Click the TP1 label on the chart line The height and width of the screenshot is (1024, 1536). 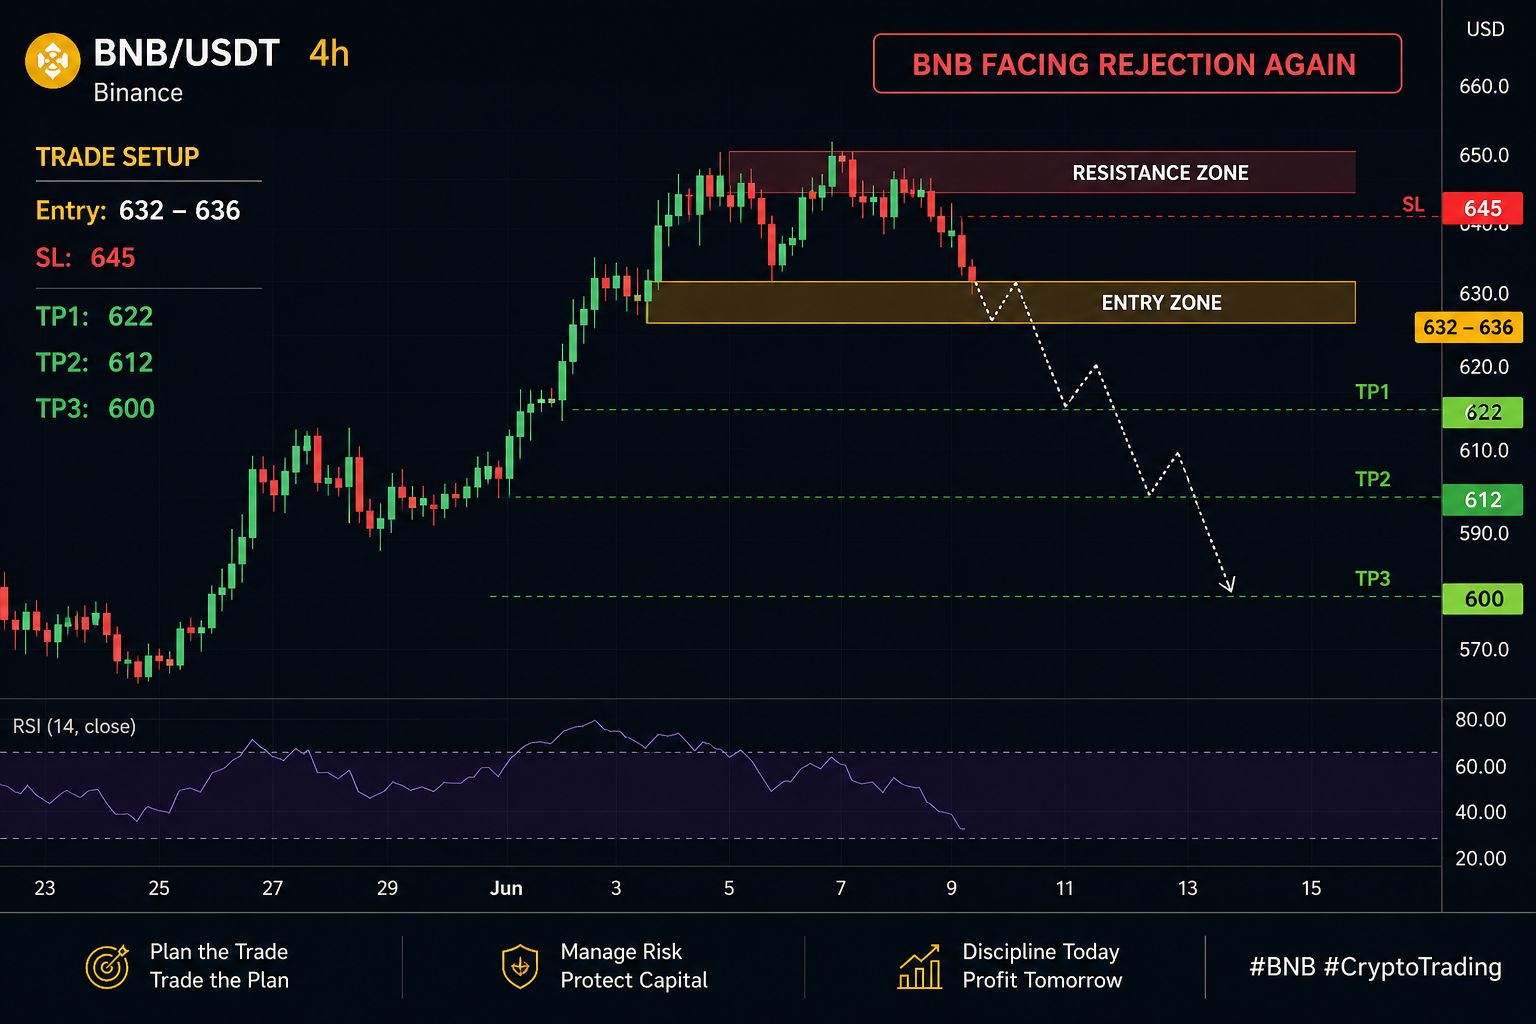tap(1372, 392)
